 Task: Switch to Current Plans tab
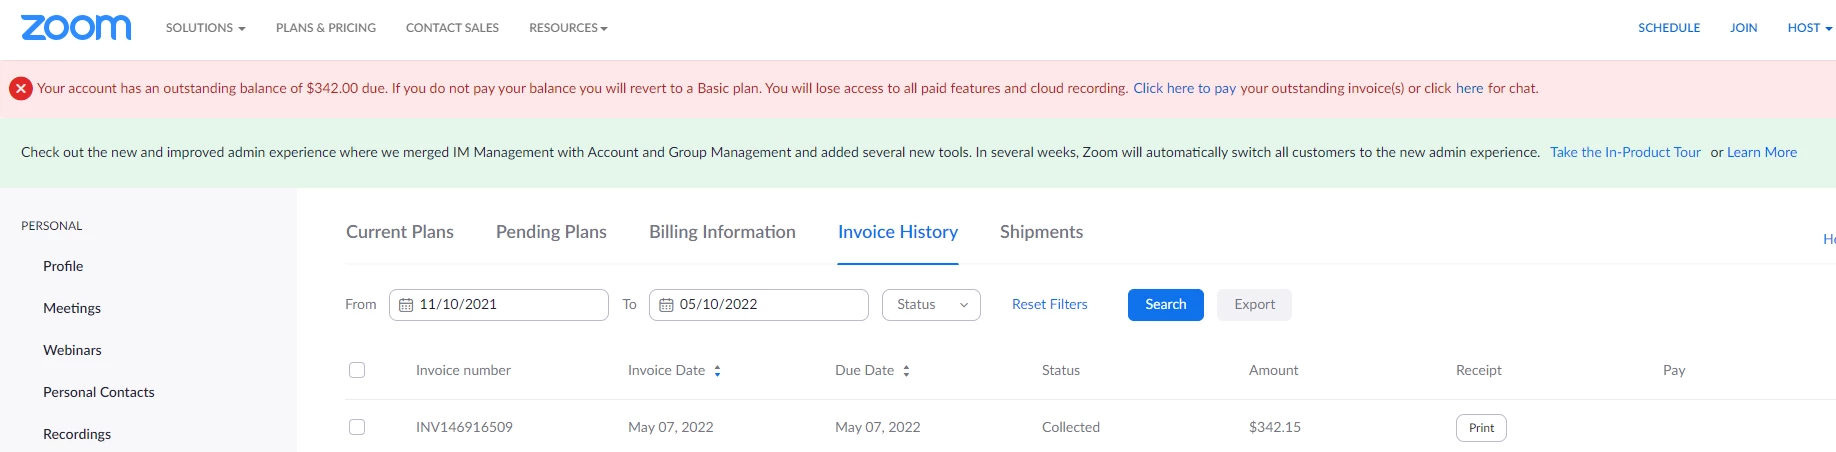tap(400, 232)
